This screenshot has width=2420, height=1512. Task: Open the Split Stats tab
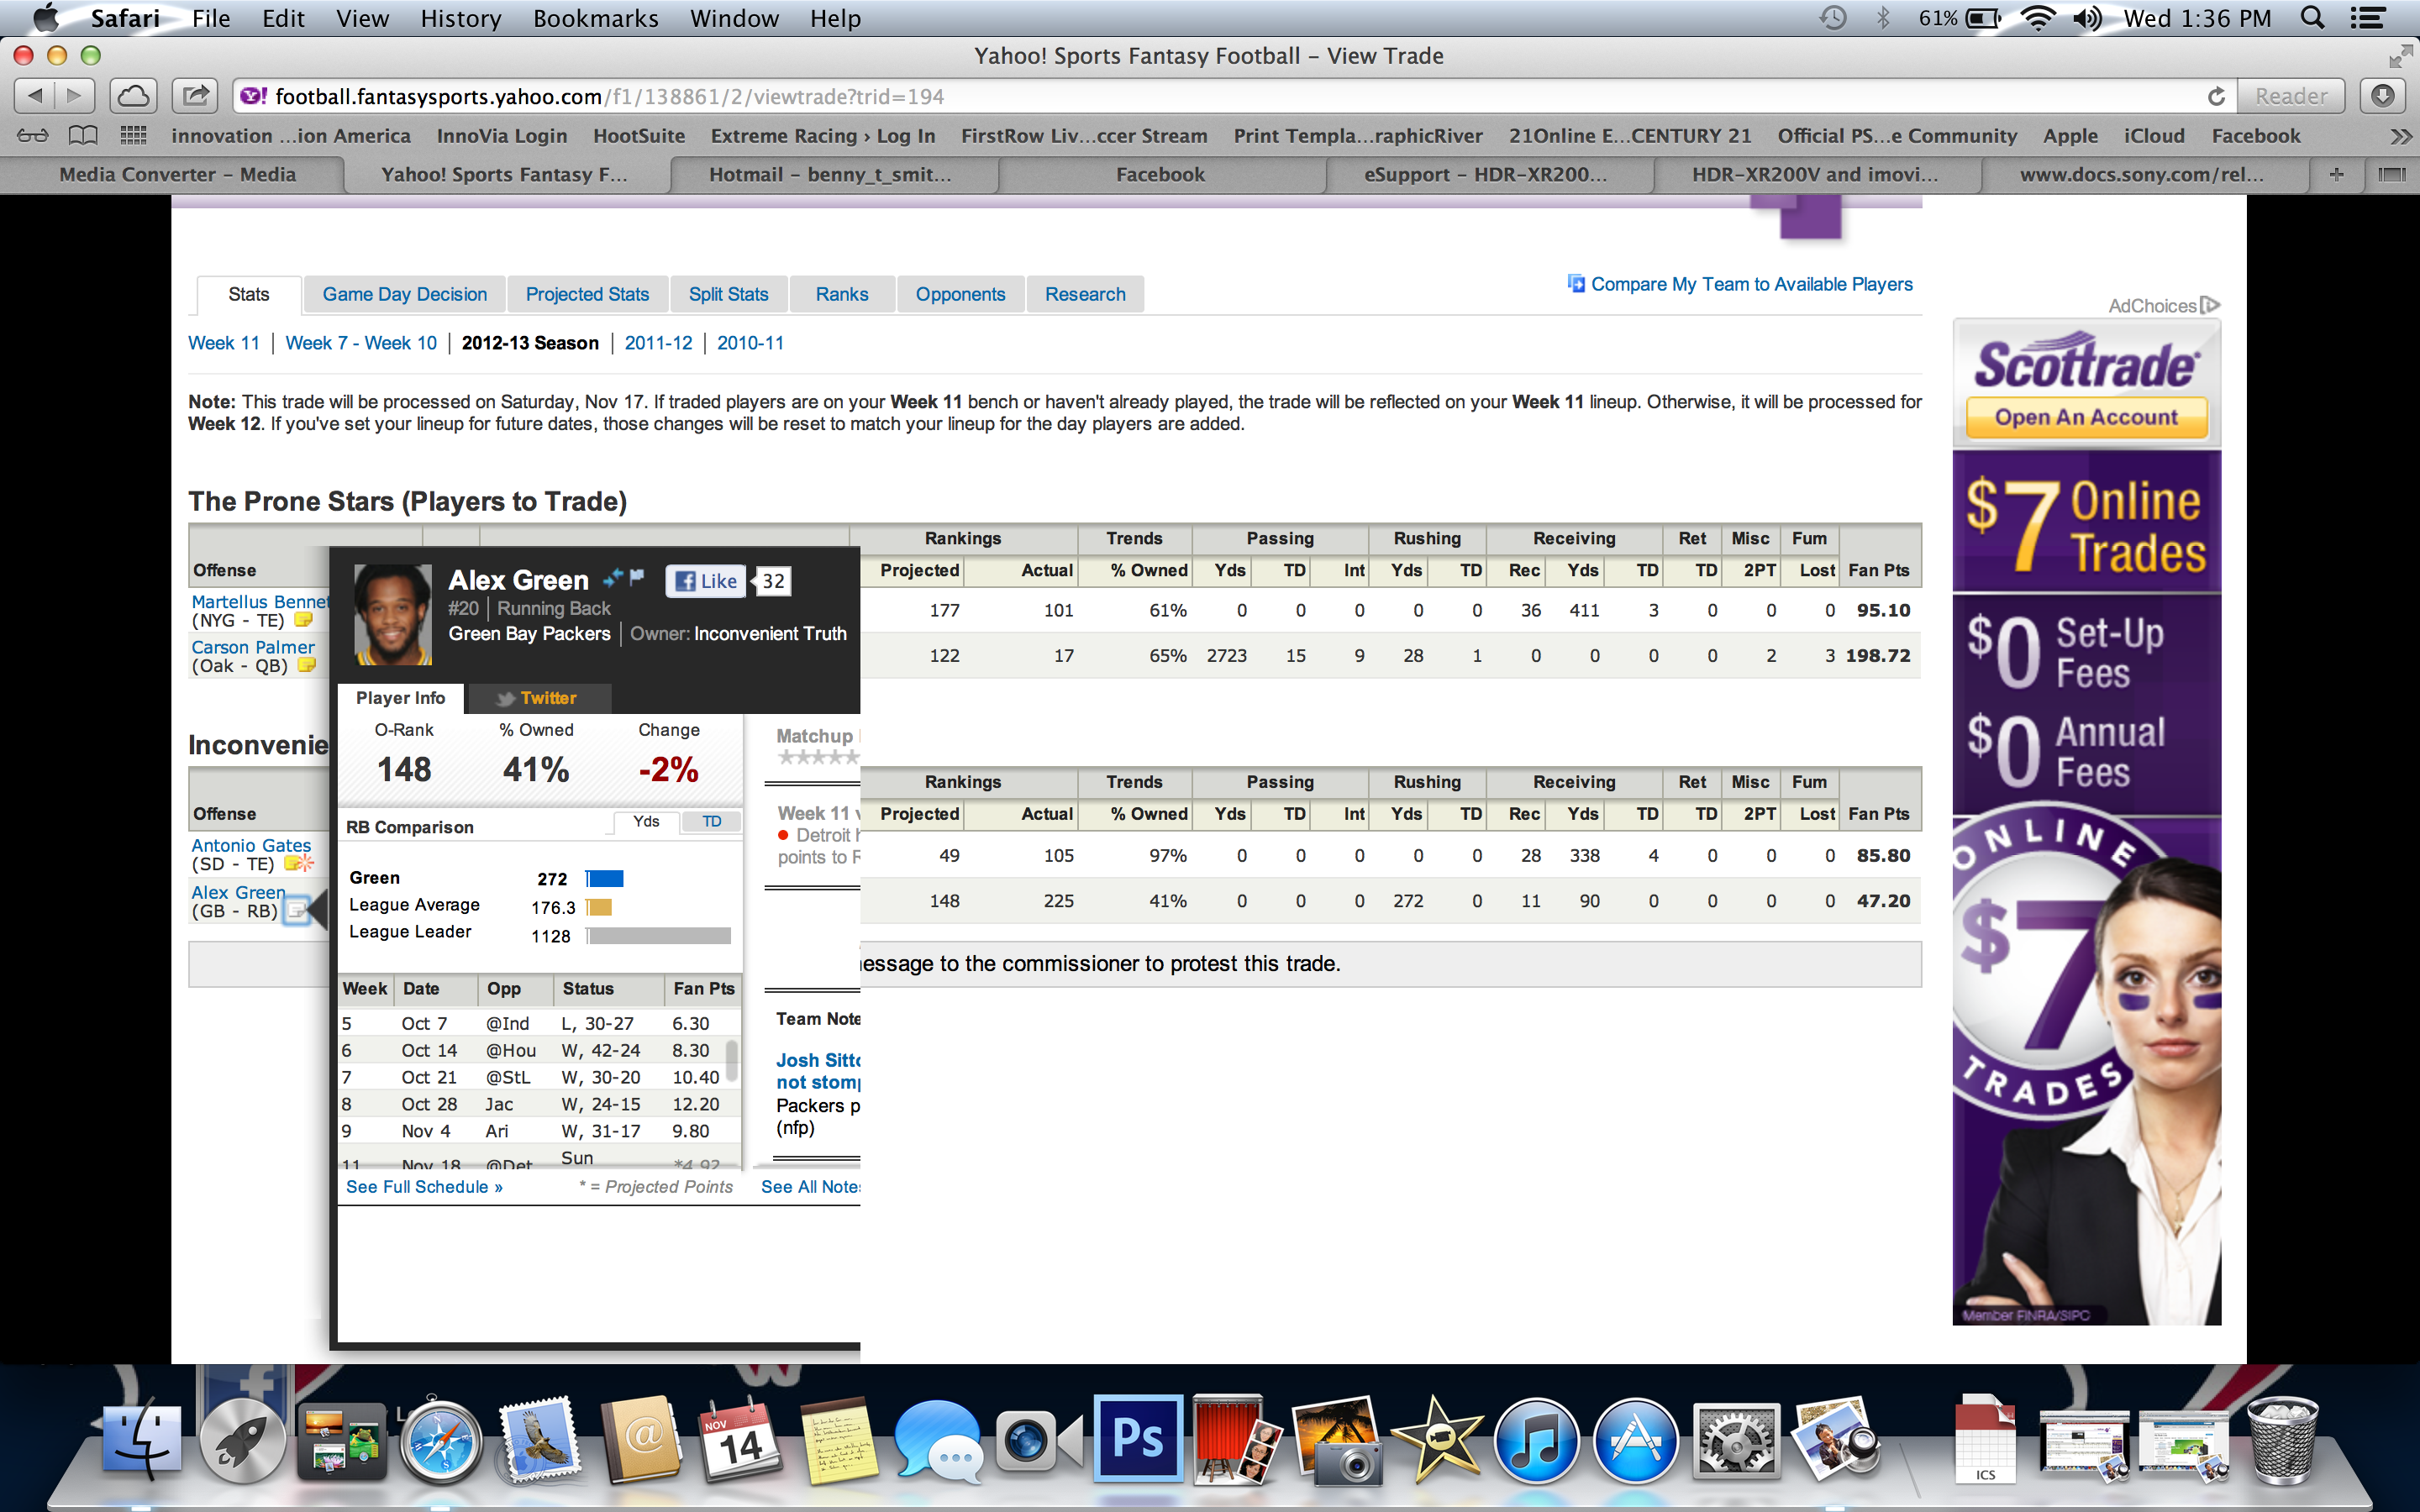728,294
